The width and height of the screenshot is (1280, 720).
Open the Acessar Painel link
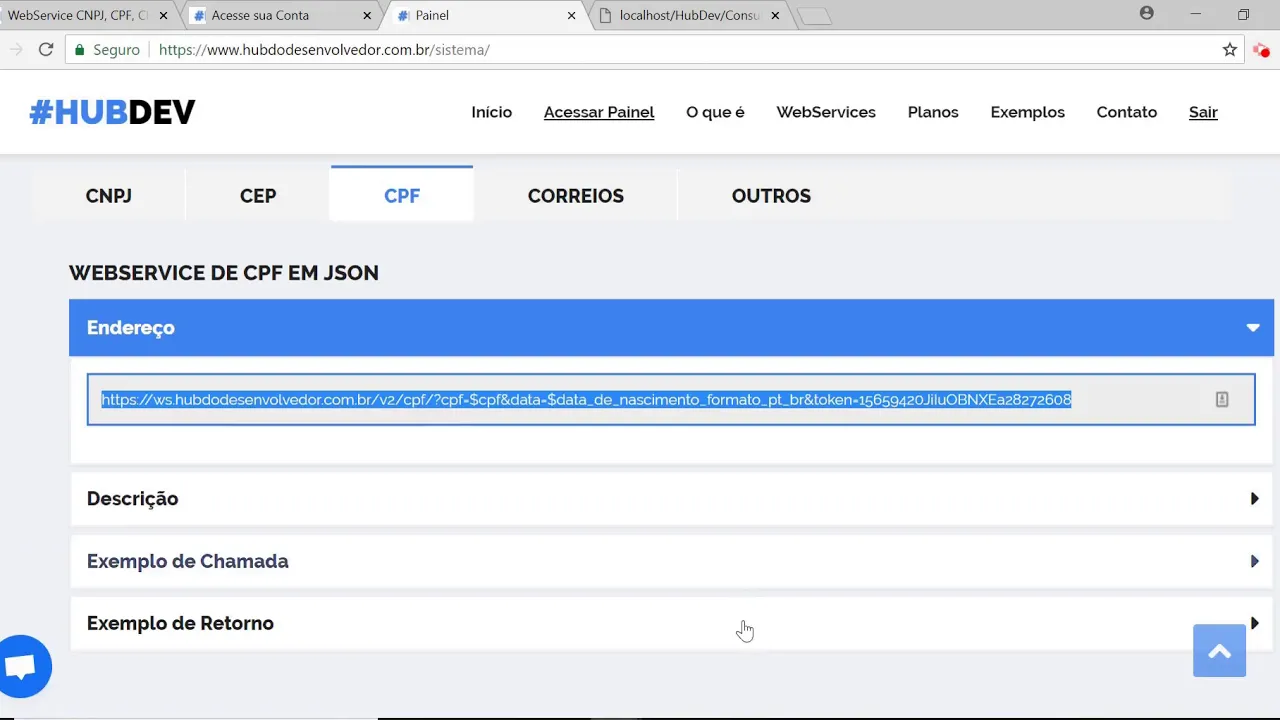[x=599, y=112]
